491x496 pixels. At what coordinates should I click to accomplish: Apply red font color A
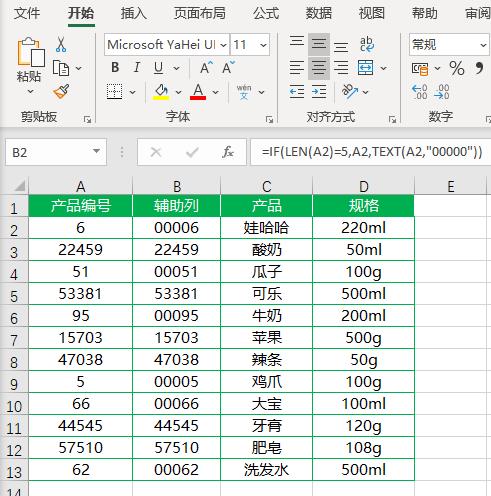pyautogui.click(x=198, y=92)
